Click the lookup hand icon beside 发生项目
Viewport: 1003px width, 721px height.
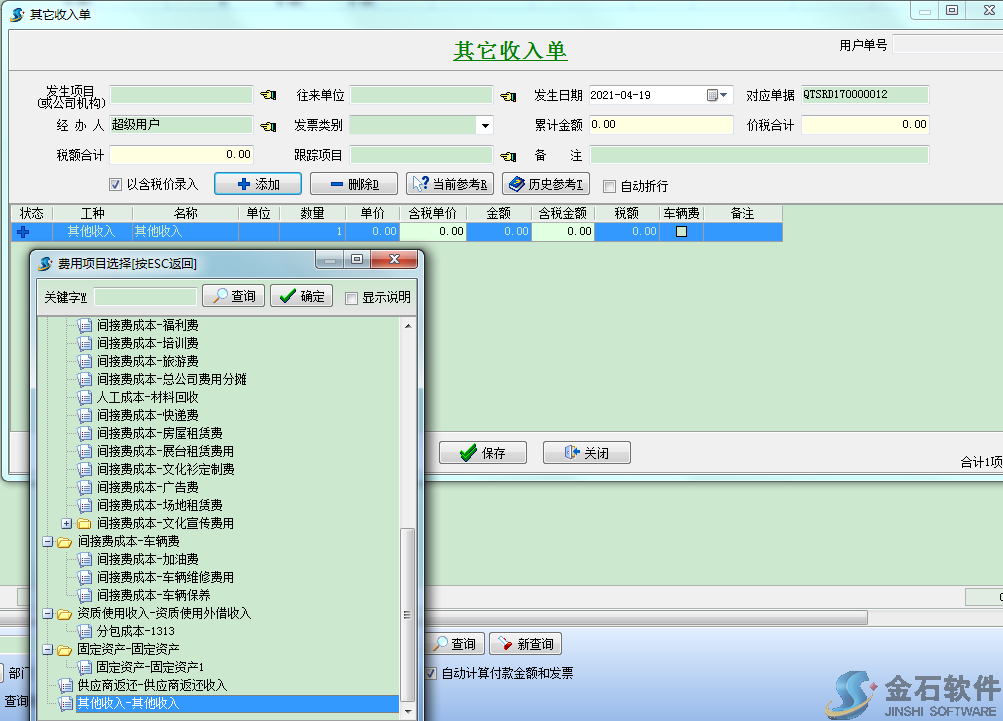click(x=266, y=95)
